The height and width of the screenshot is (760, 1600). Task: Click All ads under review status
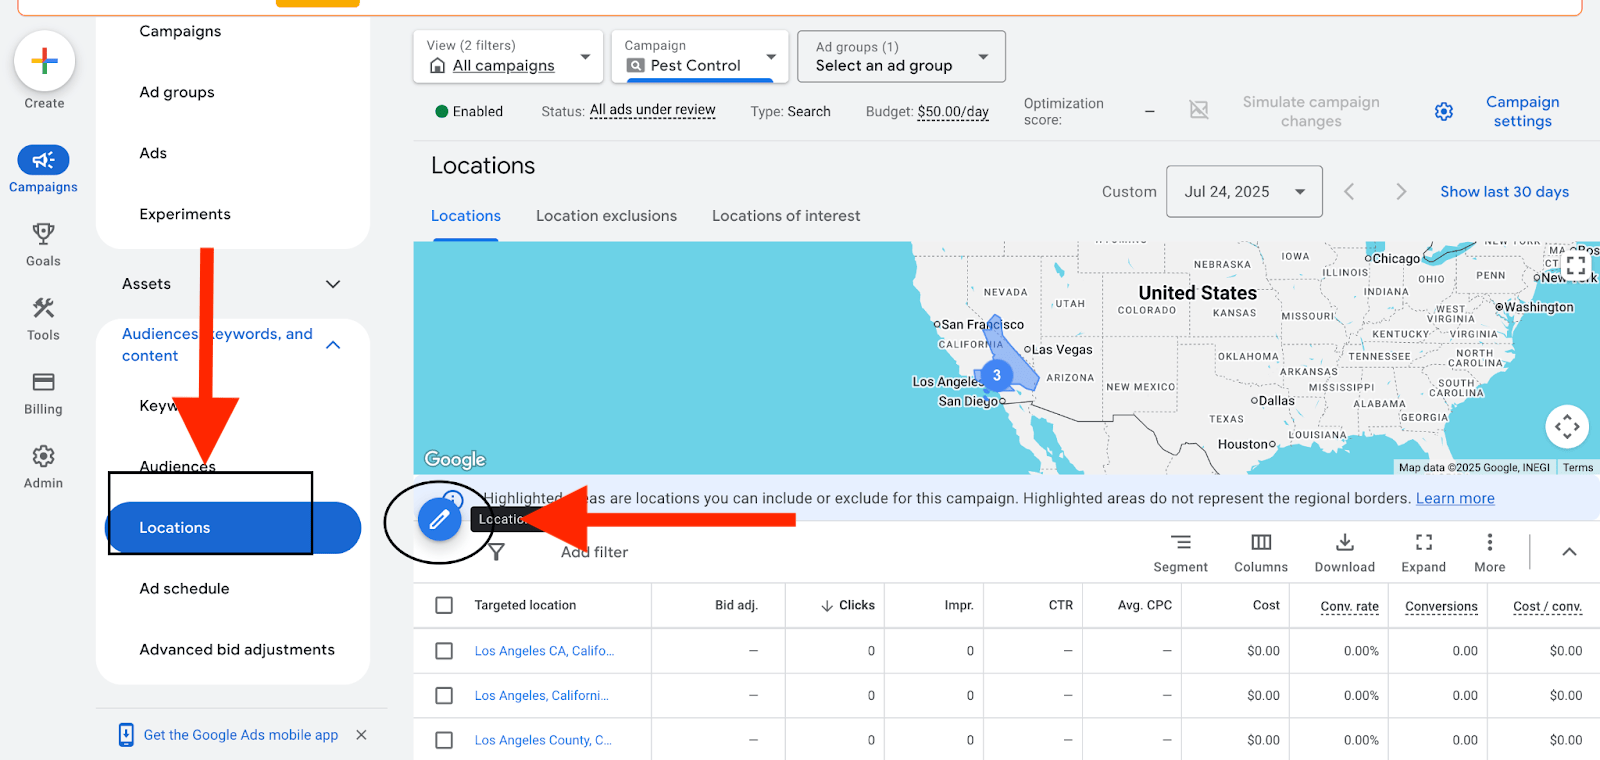tap(652, 110)
